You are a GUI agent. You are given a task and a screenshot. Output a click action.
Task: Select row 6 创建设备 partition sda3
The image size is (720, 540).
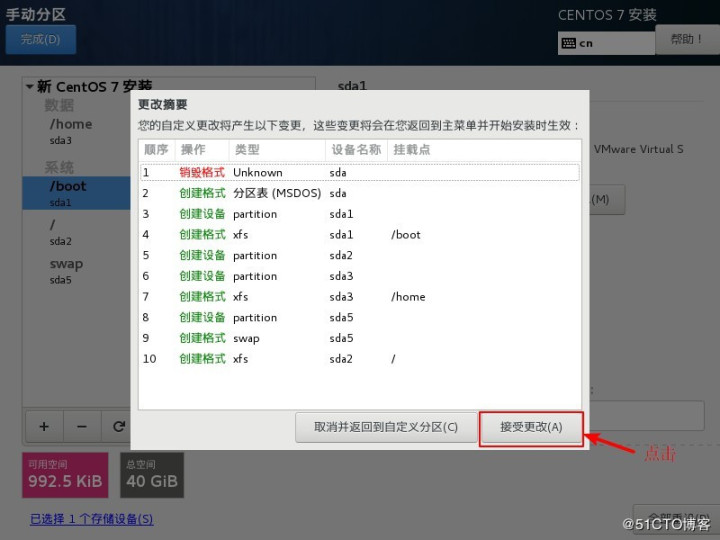pyautogui.click(x=360, y=276)
